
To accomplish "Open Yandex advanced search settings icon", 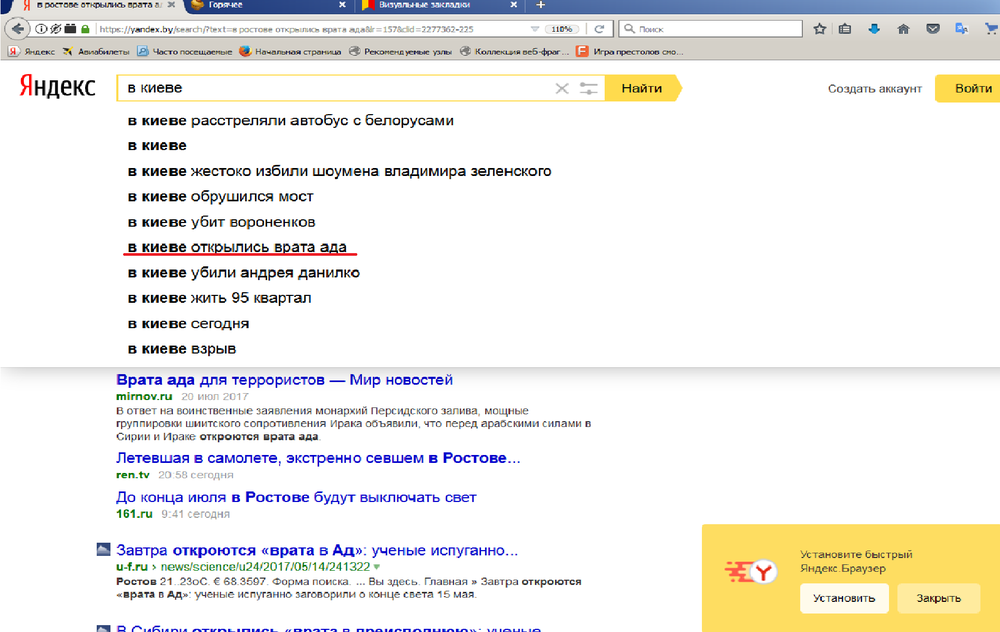I will [x=590, y=89].
